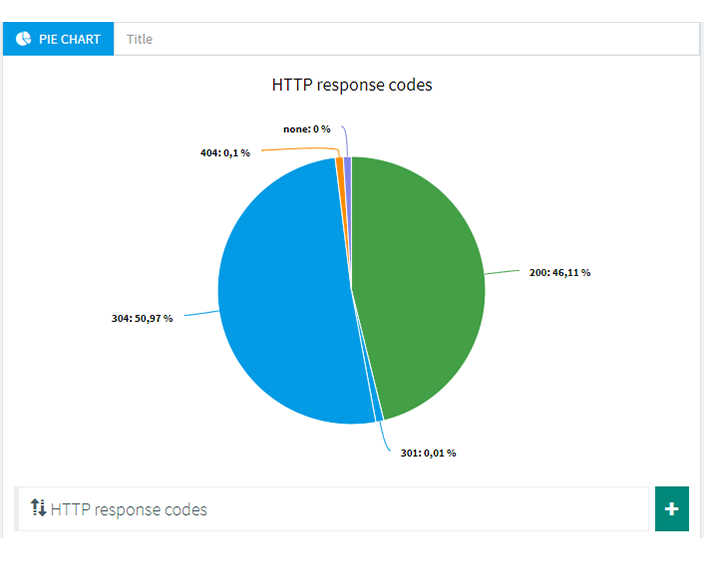Click the green plus add button

(x=672, y=509)
